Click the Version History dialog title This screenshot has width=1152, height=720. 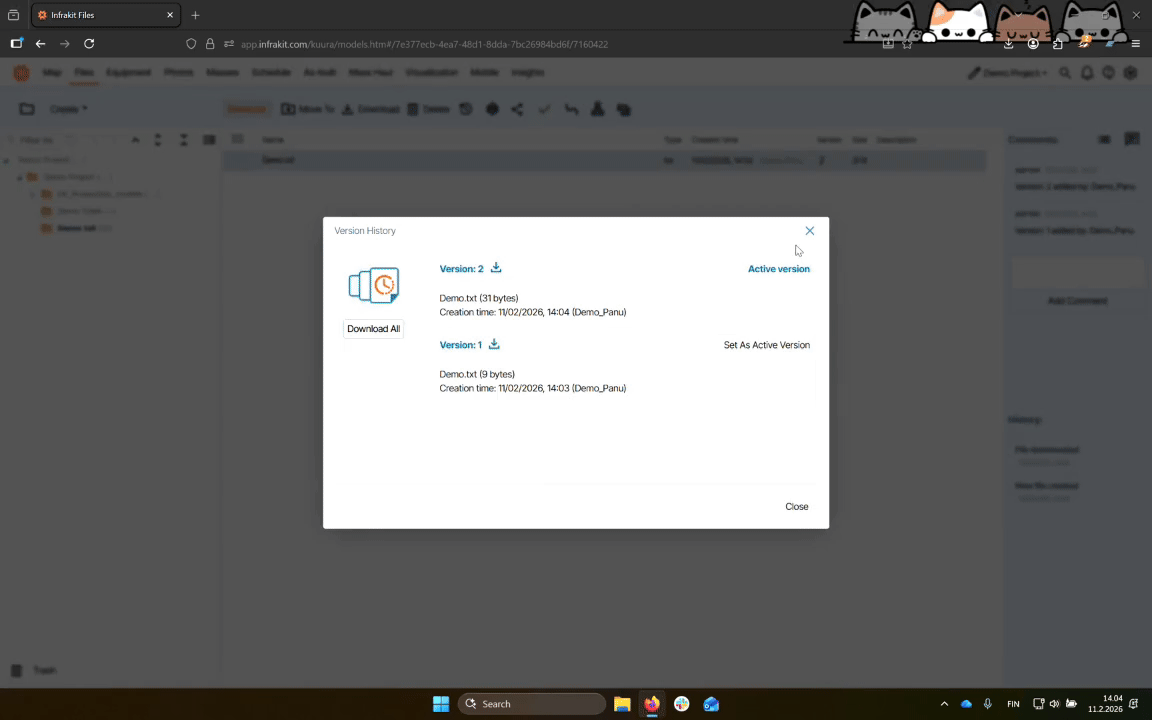365,231
